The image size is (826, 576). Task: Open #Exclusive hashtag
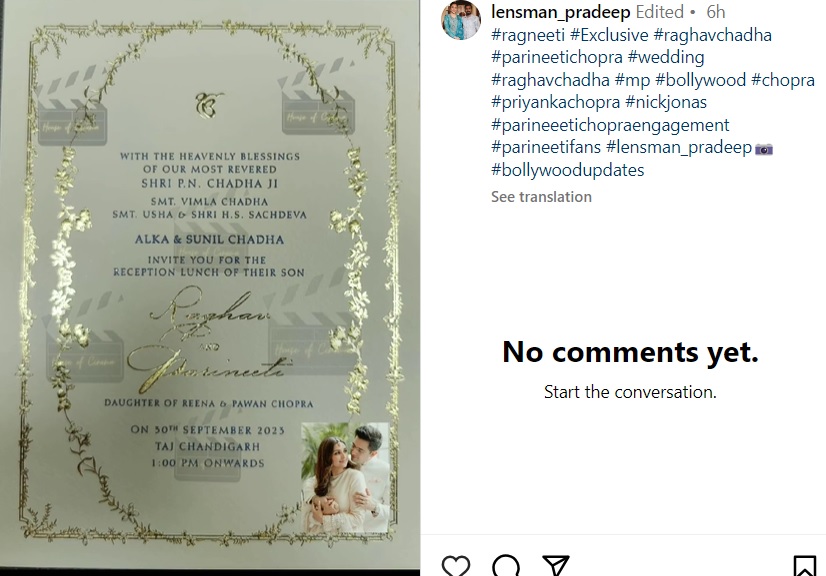point(609,35)
